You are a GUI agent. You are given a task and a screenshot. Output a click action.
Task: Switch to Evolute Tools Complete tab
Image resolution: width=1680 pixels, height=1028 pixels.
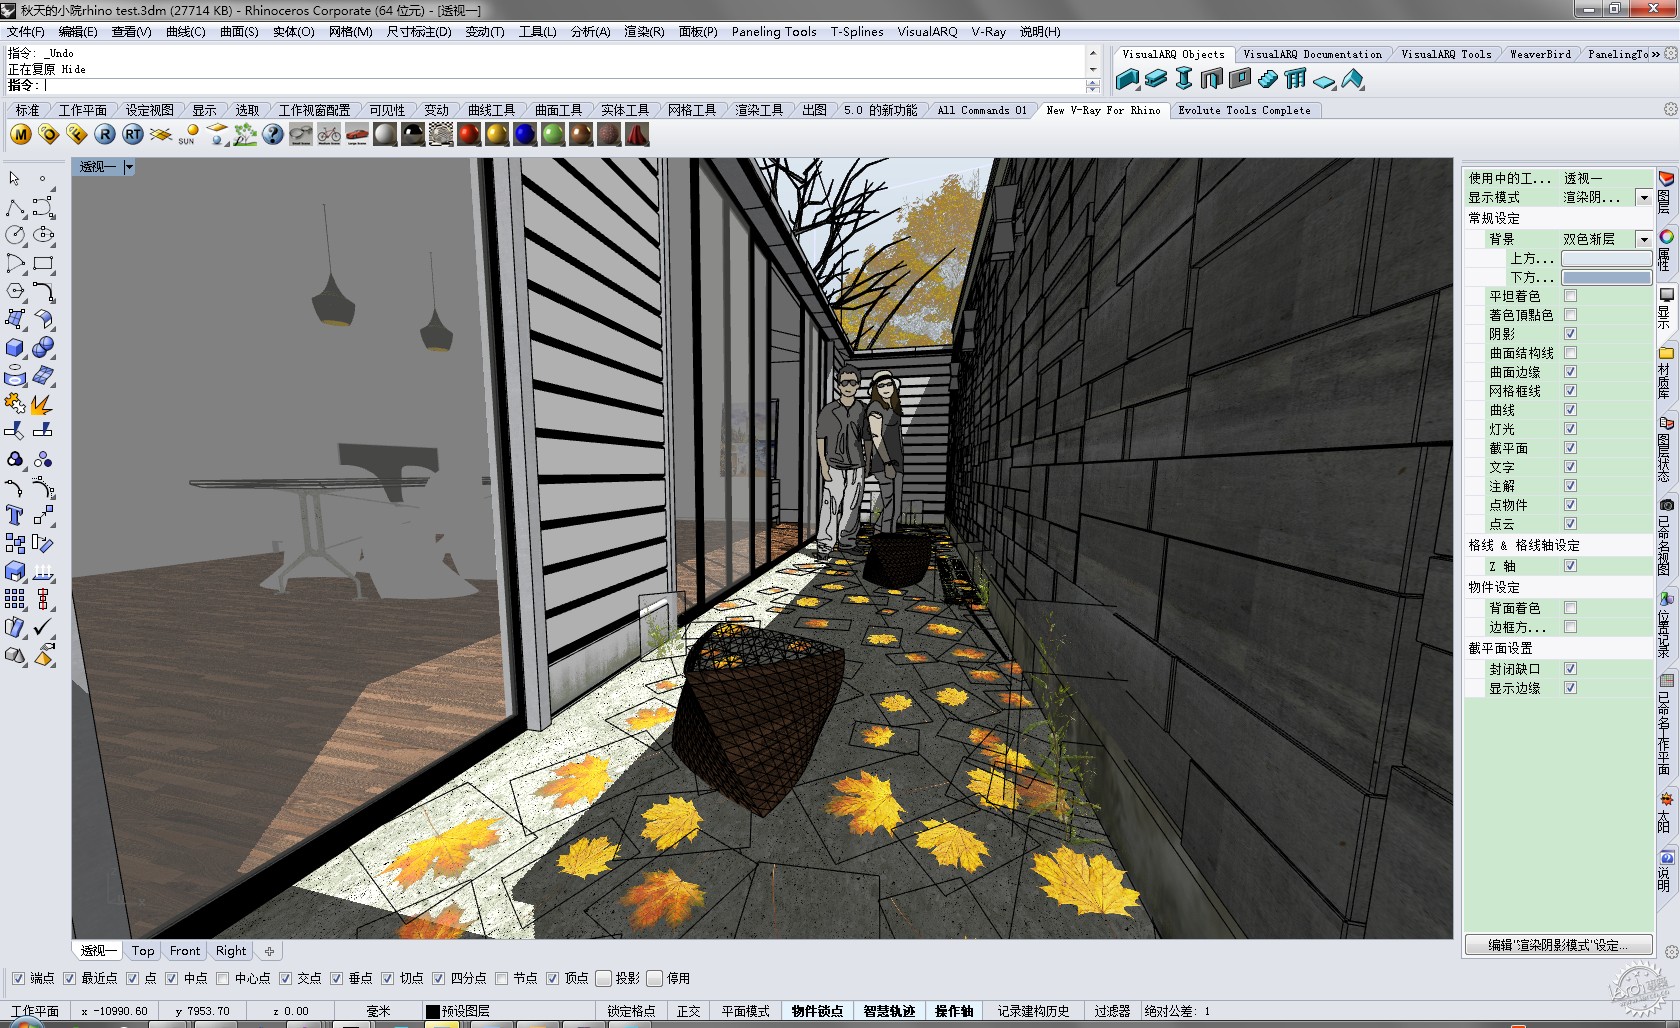click(1244, 110)
